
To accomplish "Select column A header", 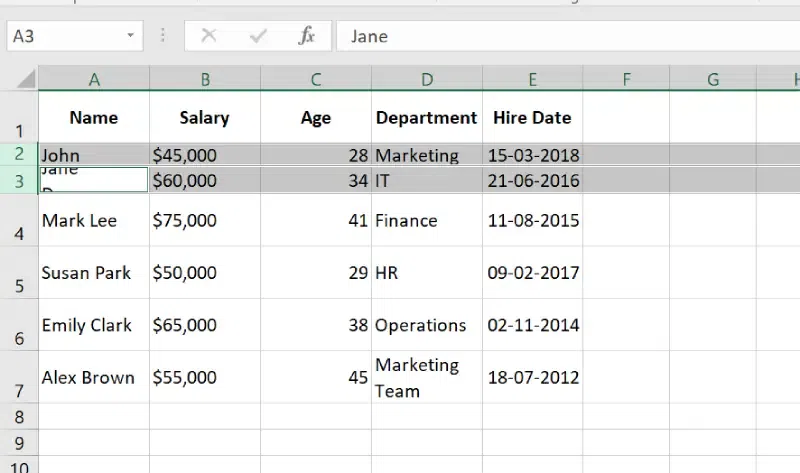I will click(x=94, y=79).
